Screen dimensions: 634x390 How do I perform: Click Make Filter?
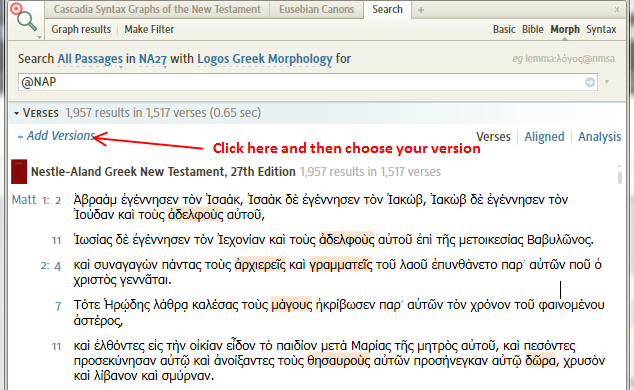(149, 29)
